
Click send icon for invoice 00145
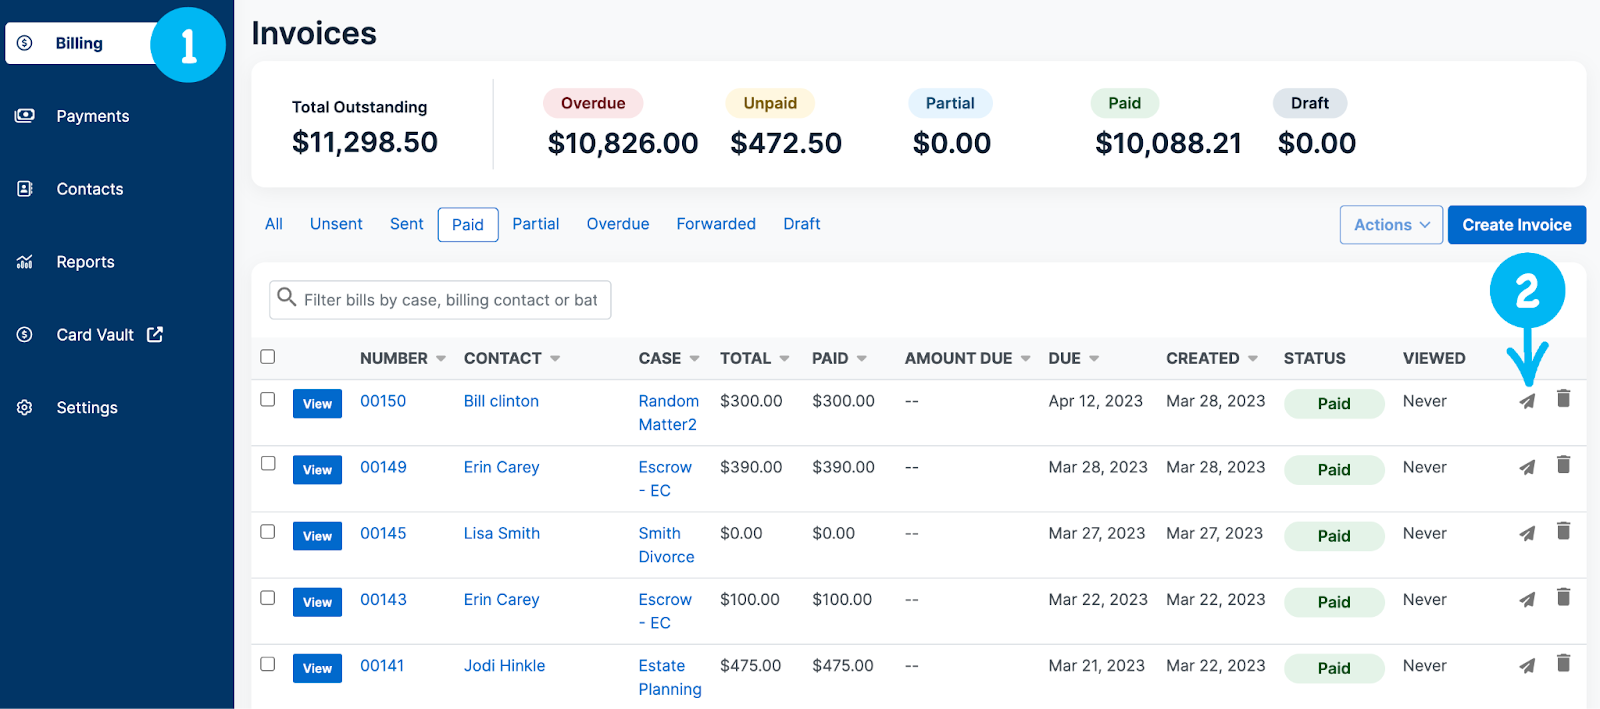pos(1527,534)
